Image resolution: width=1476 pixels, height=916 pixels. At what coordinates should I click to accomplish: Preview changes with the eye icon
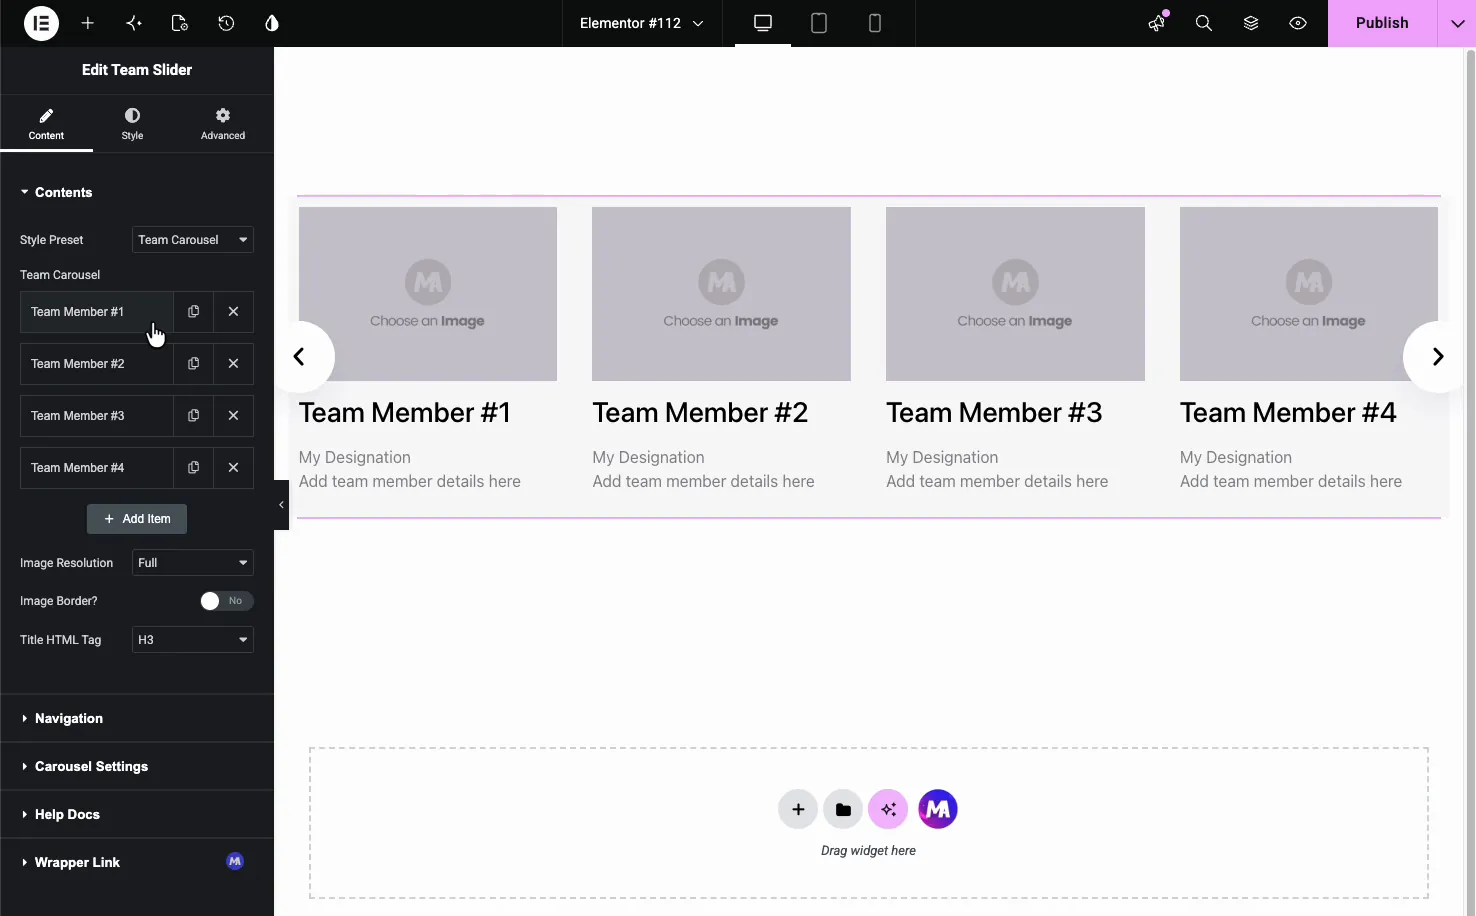pos(1298,23)
